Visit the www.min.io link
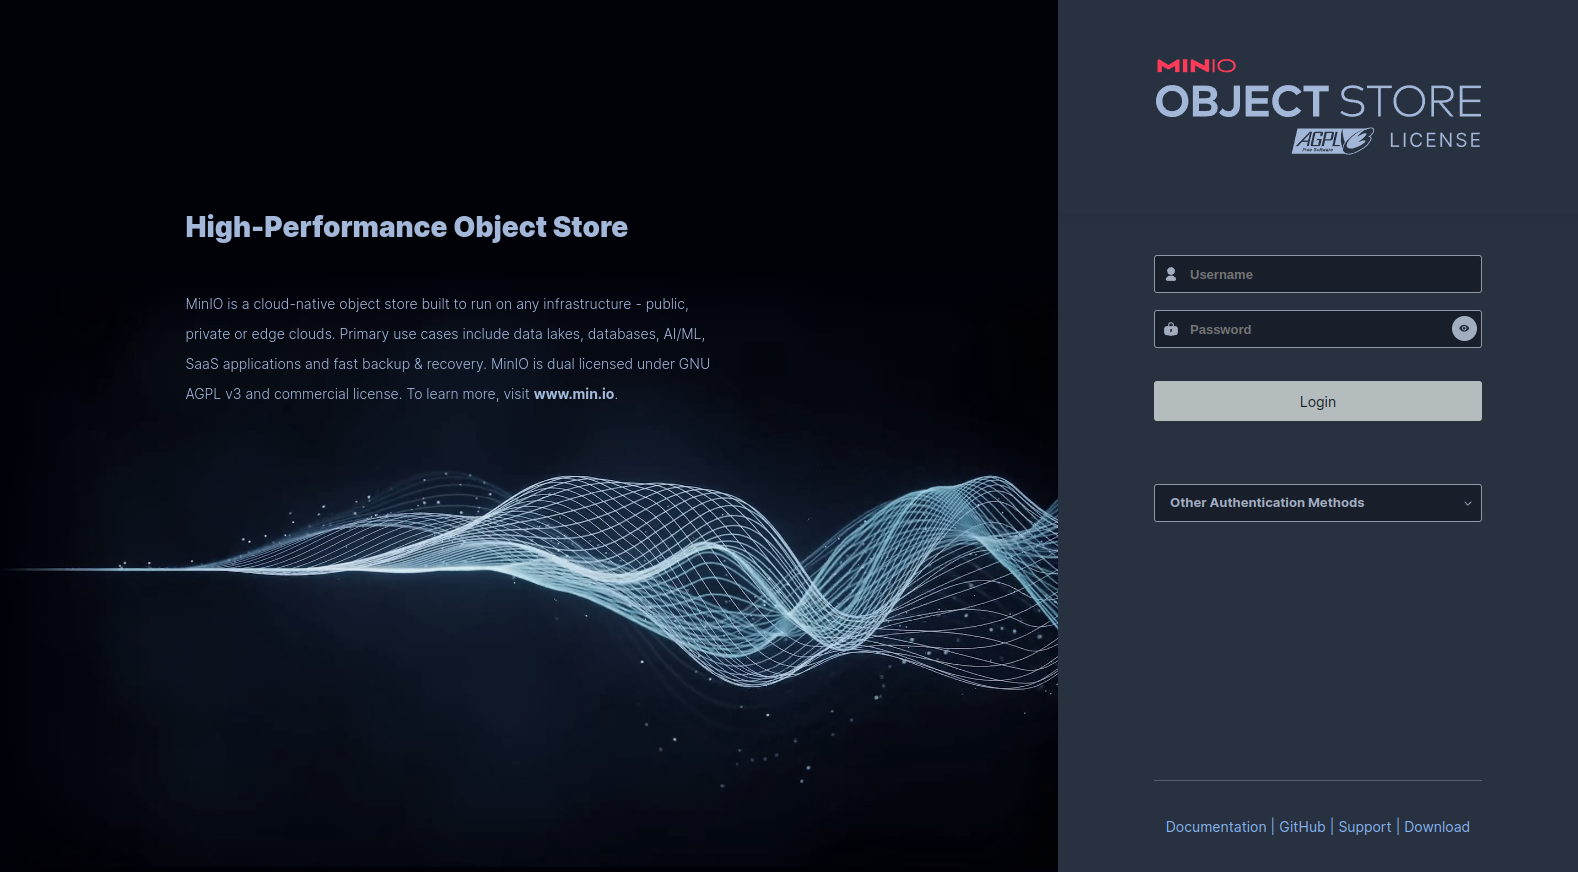This screenshot has width=1578, height=872. click(x=574, y=394)
